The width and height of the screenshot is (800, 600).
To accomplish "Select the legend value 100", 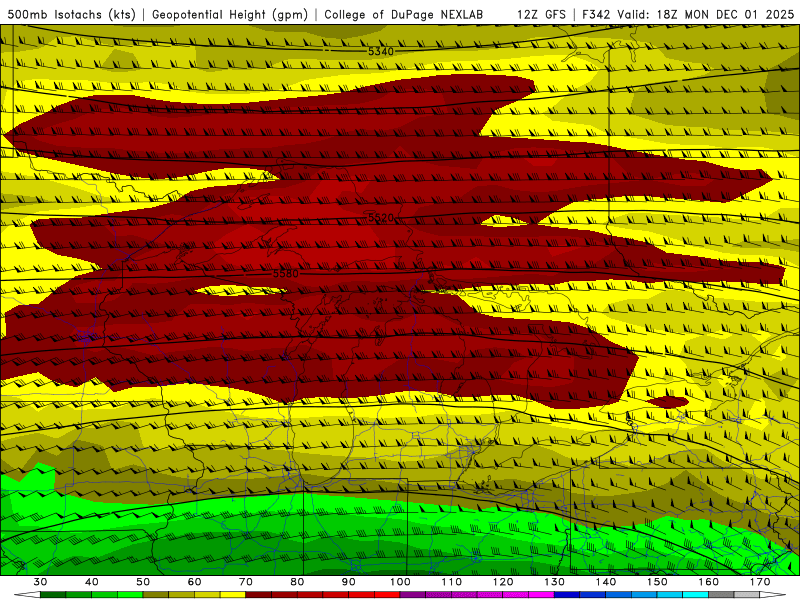I will coord(401,582).
